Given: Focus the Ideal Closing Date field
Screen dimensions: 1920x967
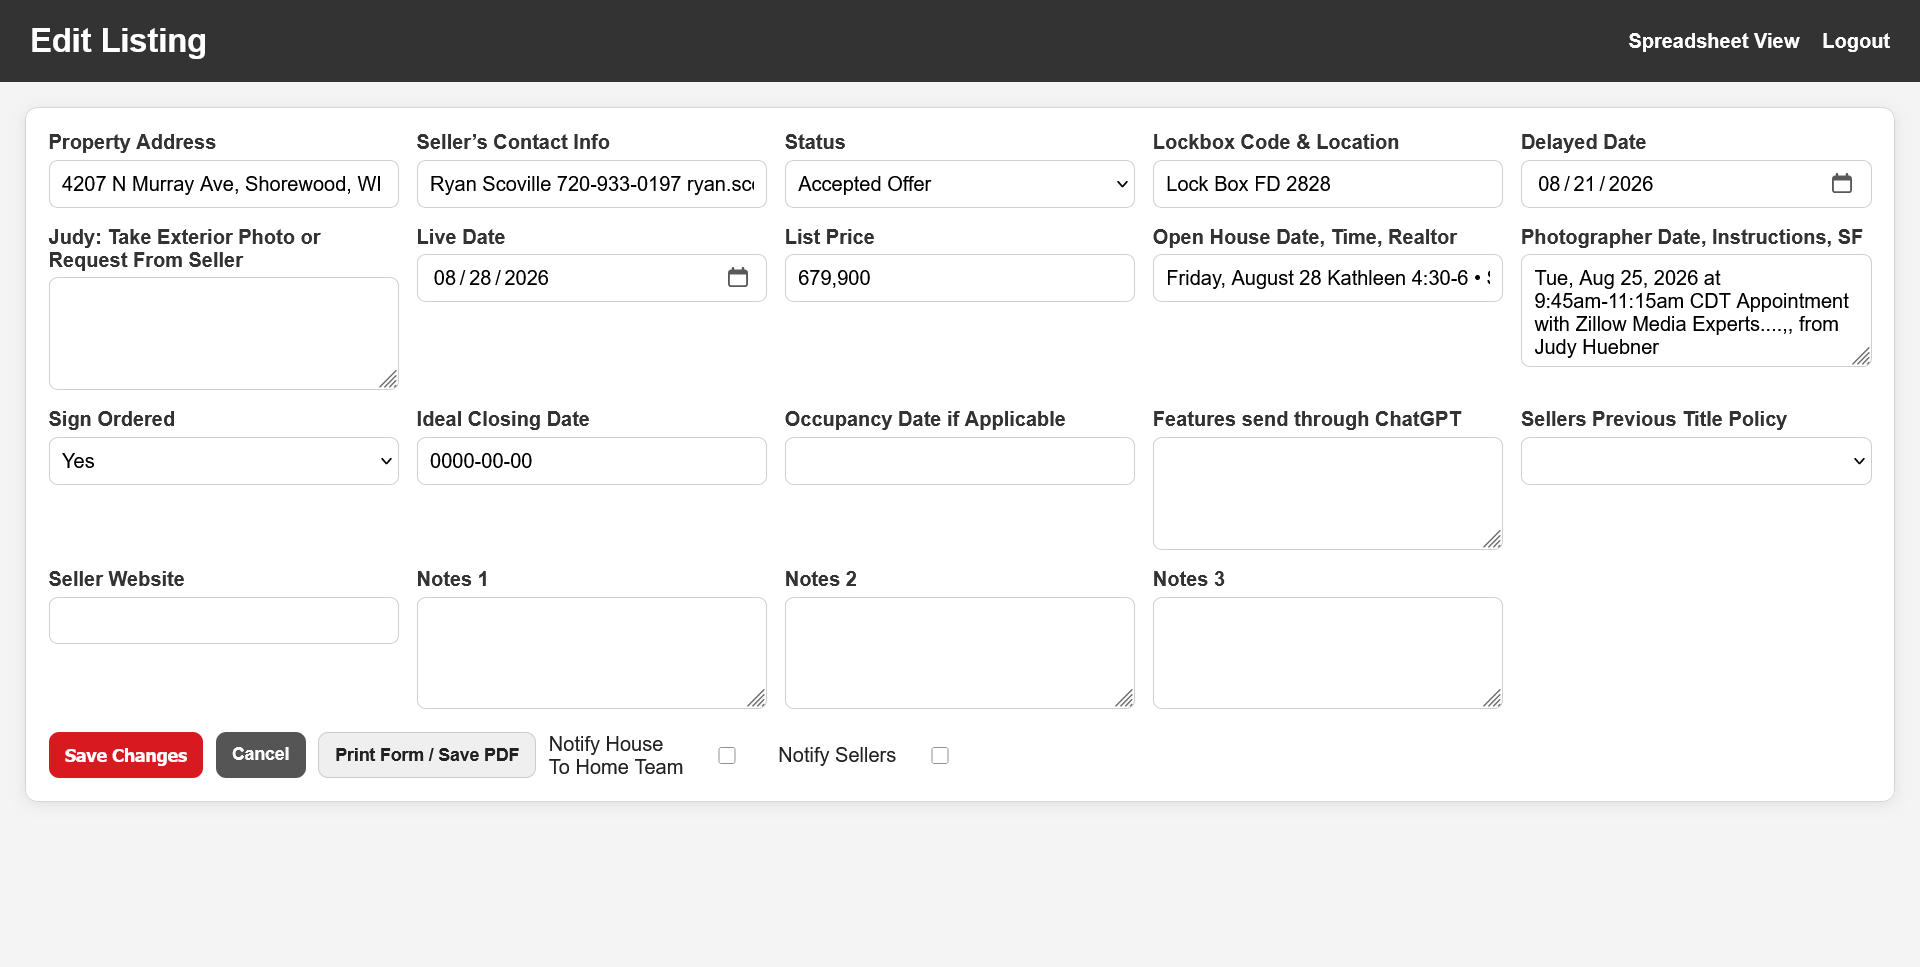Looking at the screenshot, I should coord(591,461).
